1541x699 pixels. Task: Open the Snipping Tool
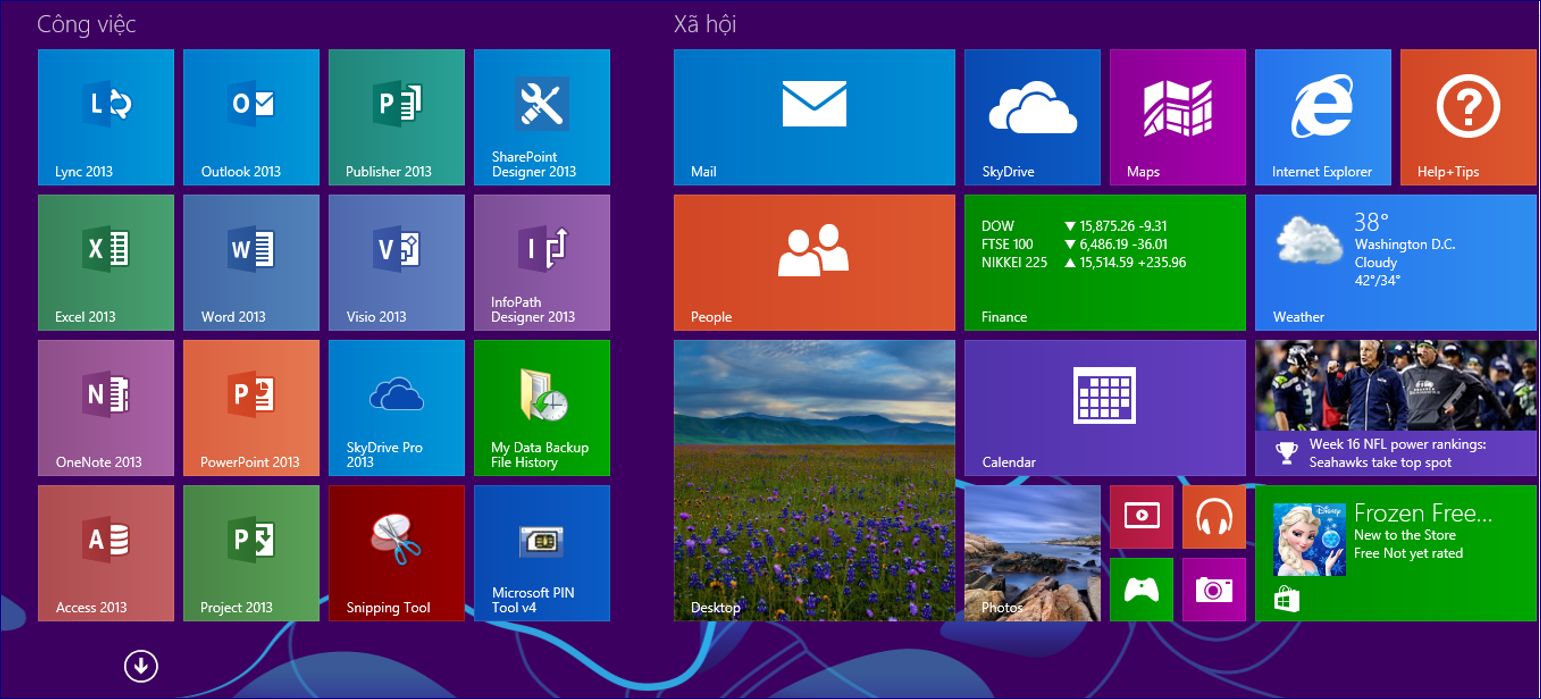pyautogui.click(x=396, y=552)
